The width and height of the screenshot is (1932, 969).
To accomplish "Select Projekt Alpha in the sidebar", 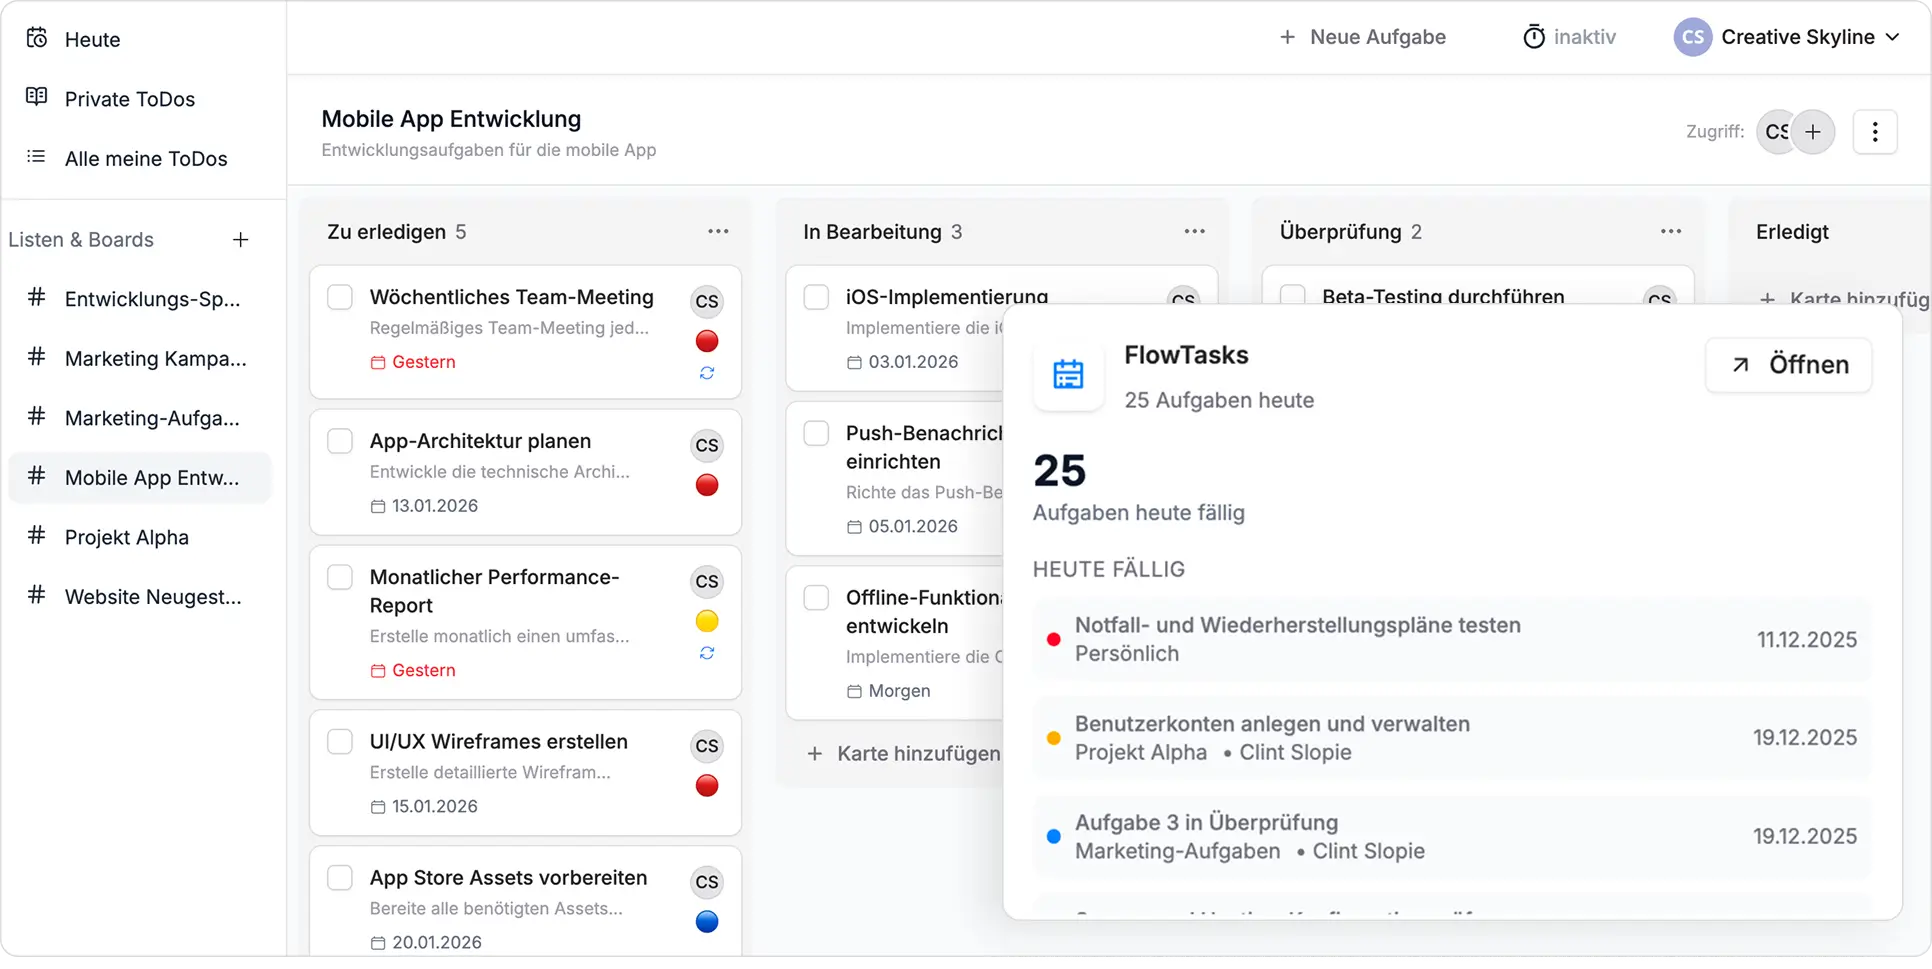I will [x=126, y=537].
